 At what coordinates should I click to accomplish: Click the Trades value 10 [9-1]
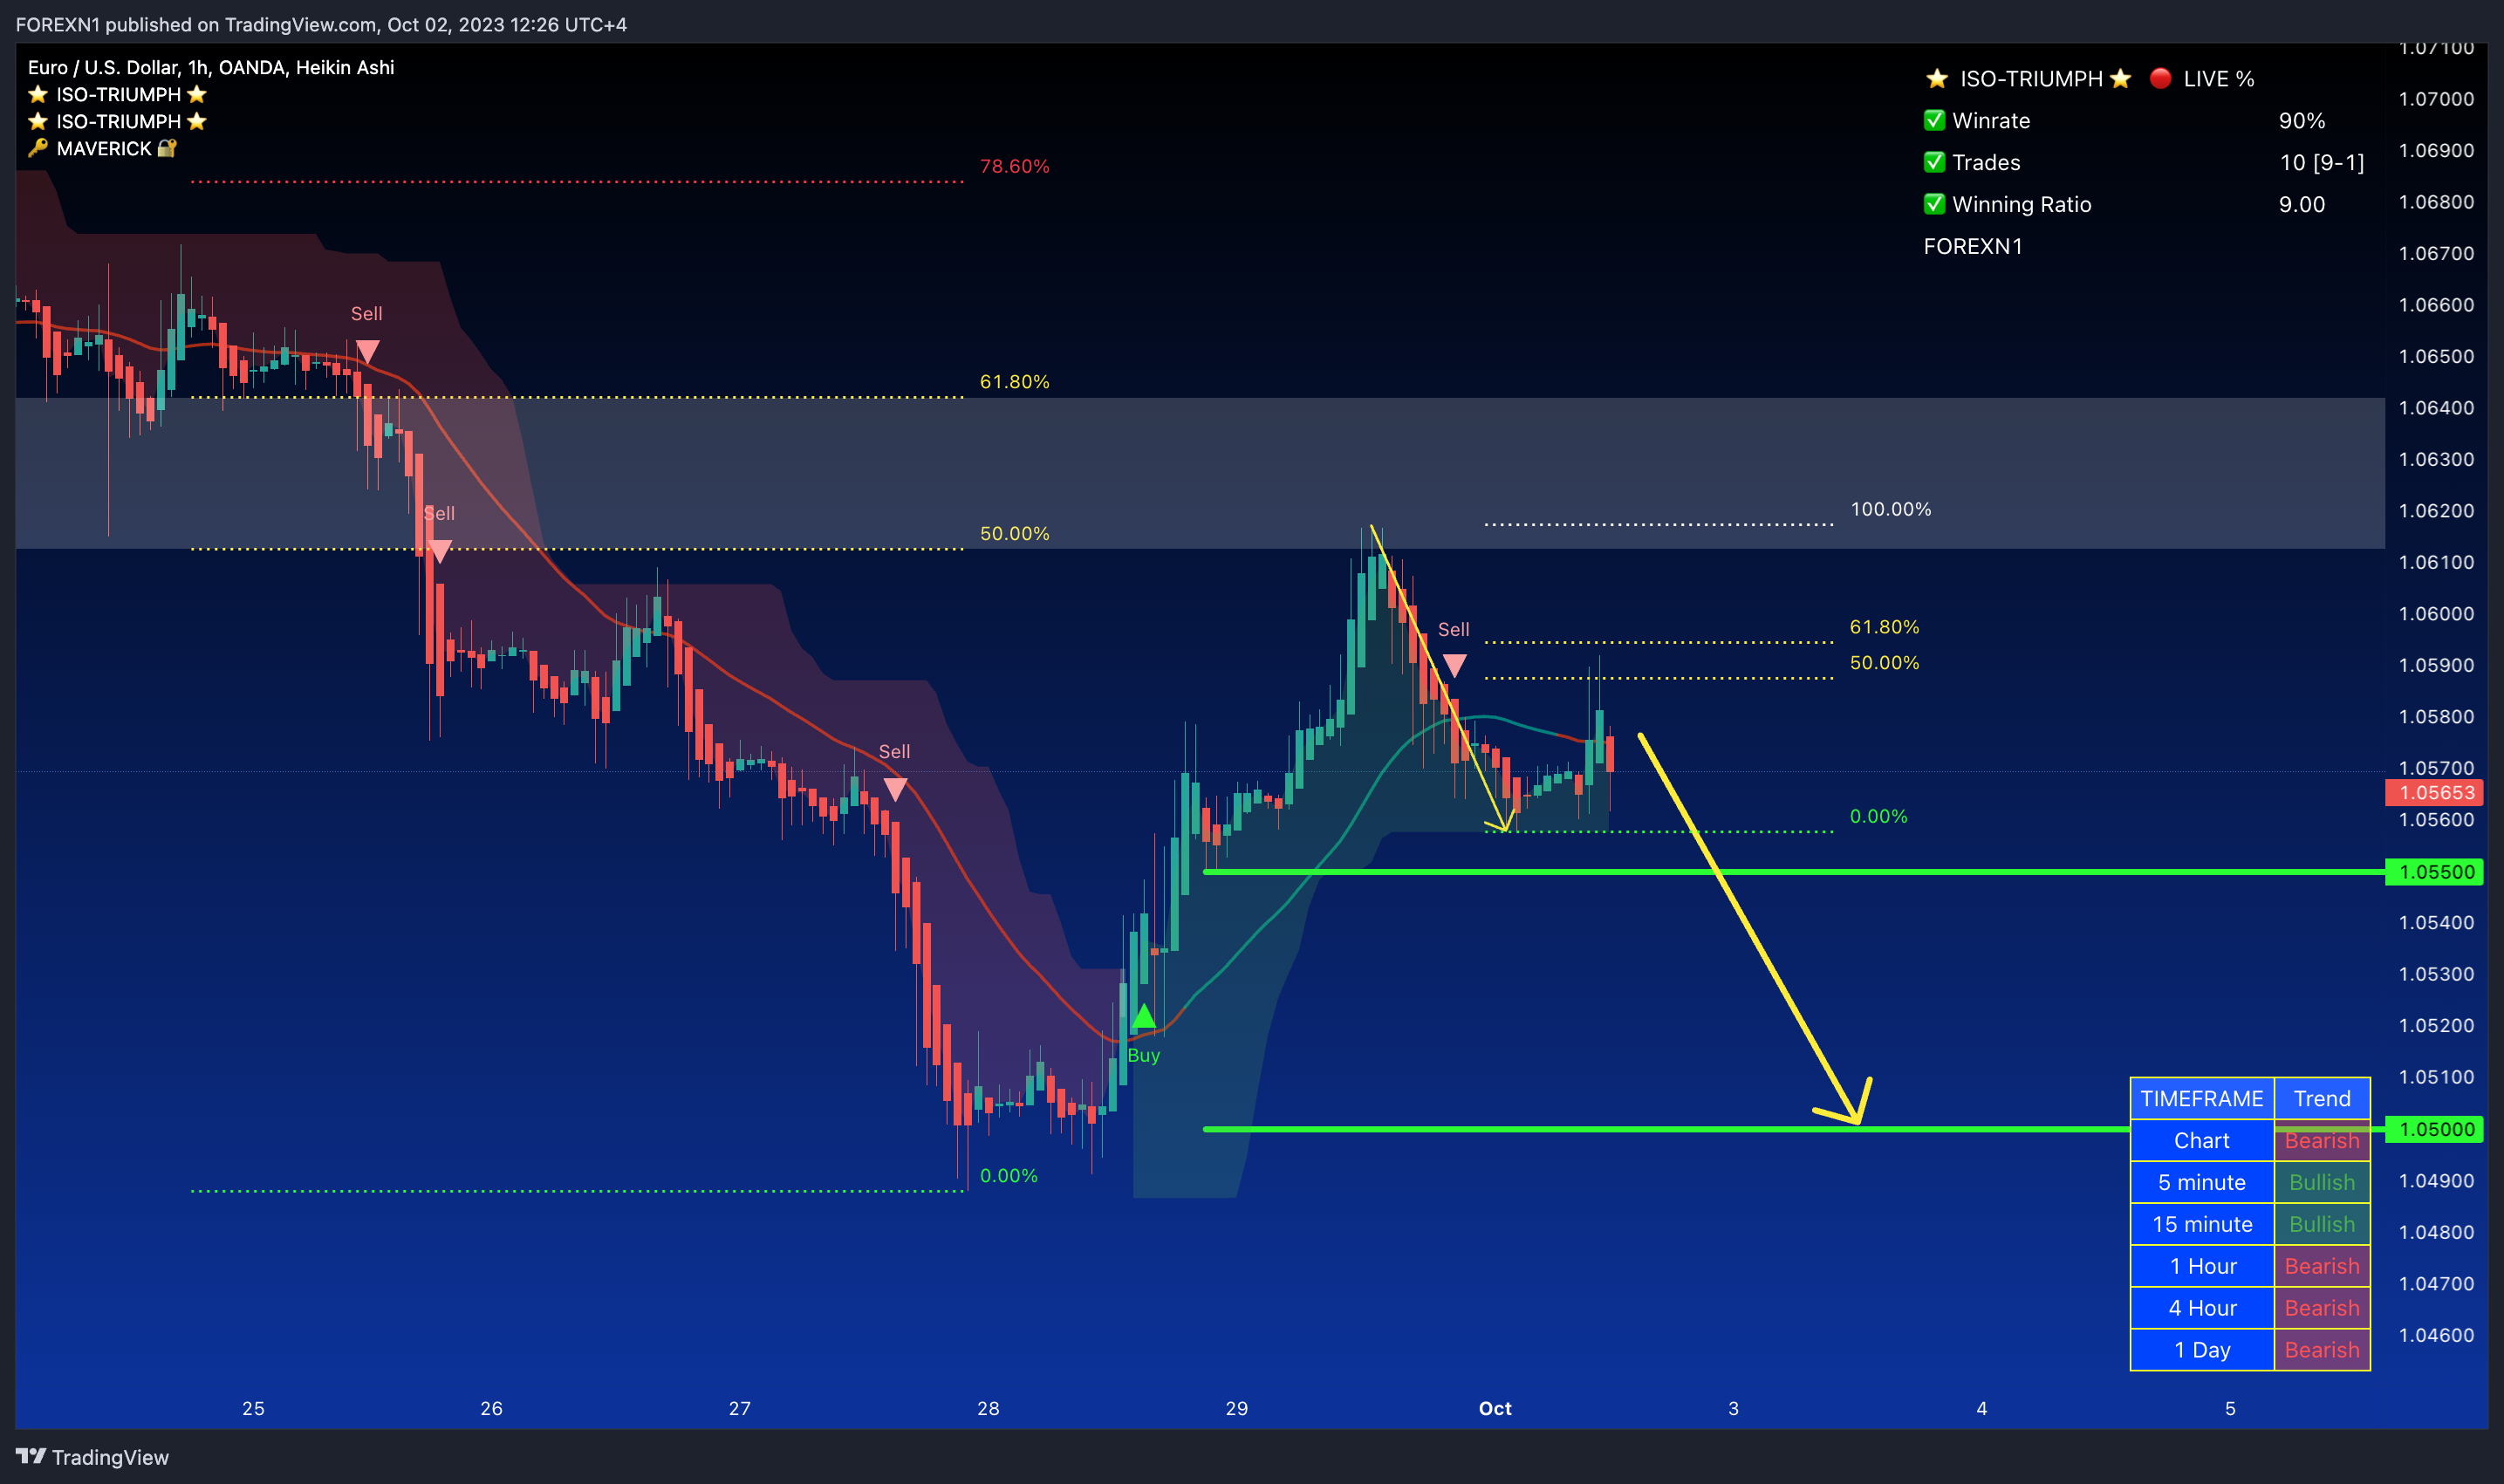[2321, 163]
